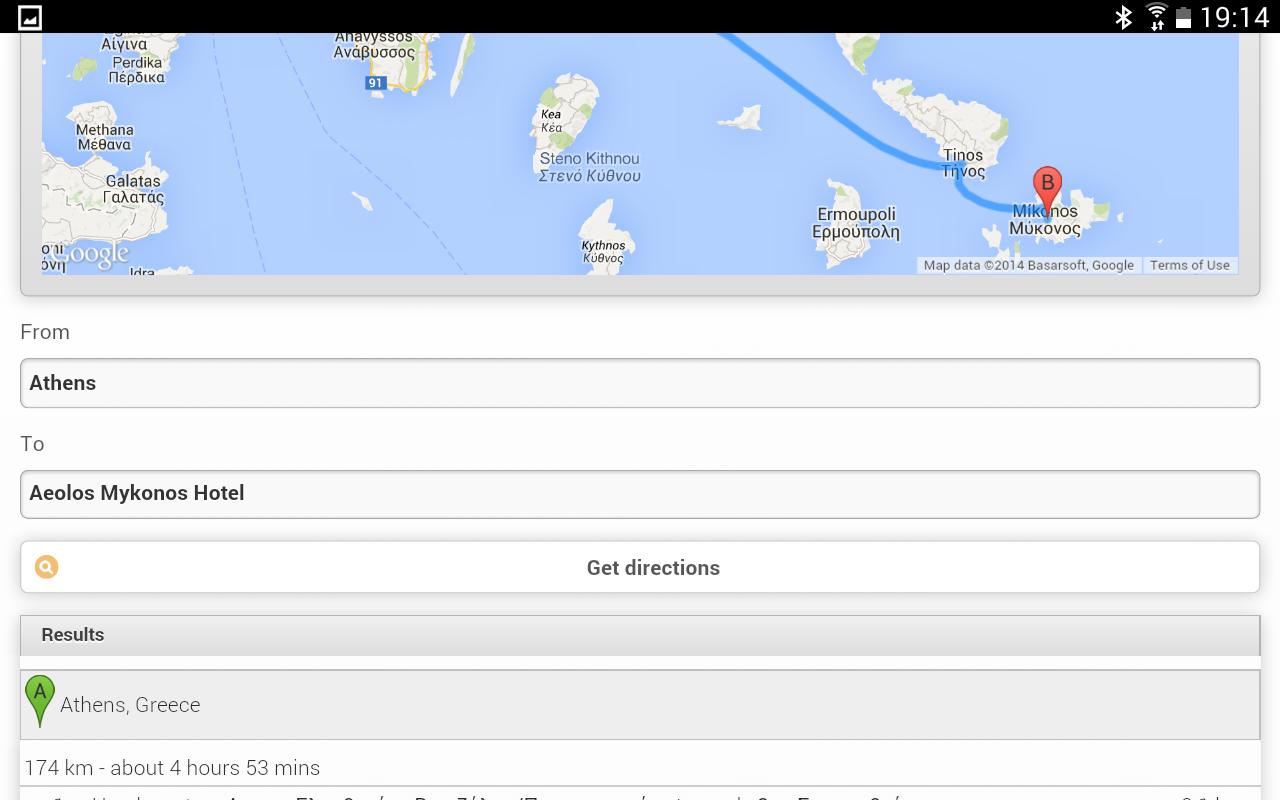Select the 174 km about 4 hours 53 mins text
Viewport: 1280px width, 800px height.
point(172,768)
